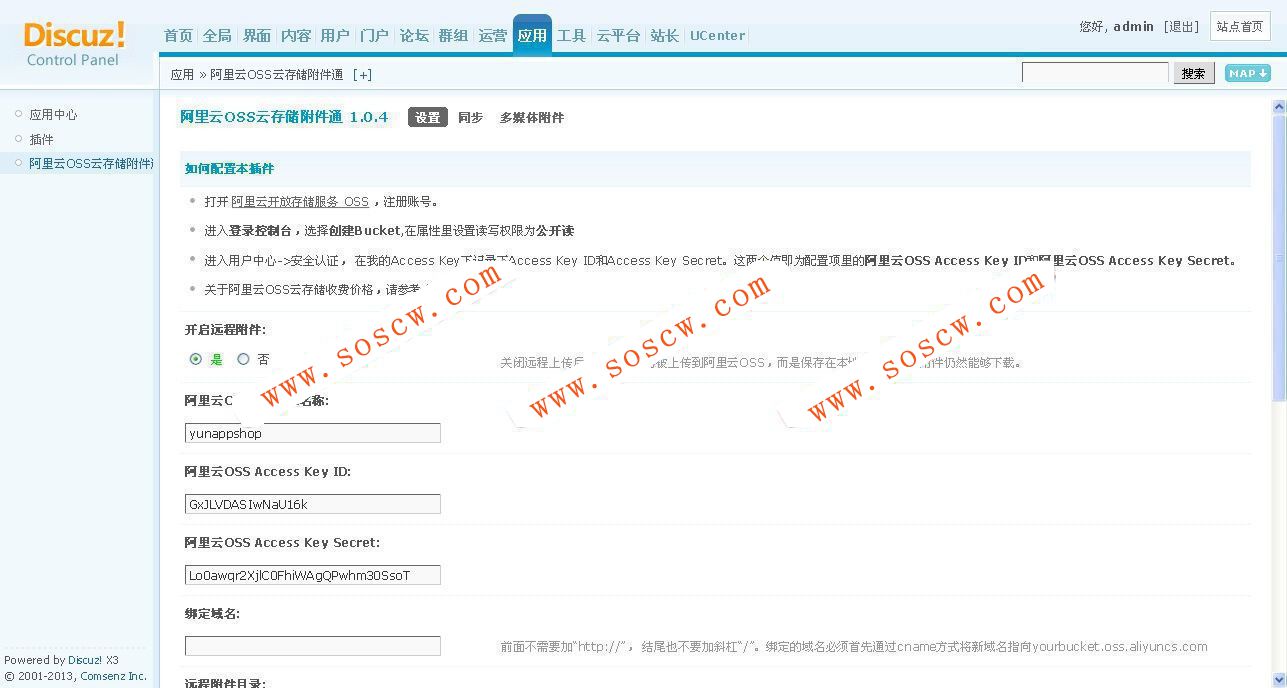This screenshot has width=1287, height=688.
Task: Click the 绑定域名 label
Action: coord(212,614)
